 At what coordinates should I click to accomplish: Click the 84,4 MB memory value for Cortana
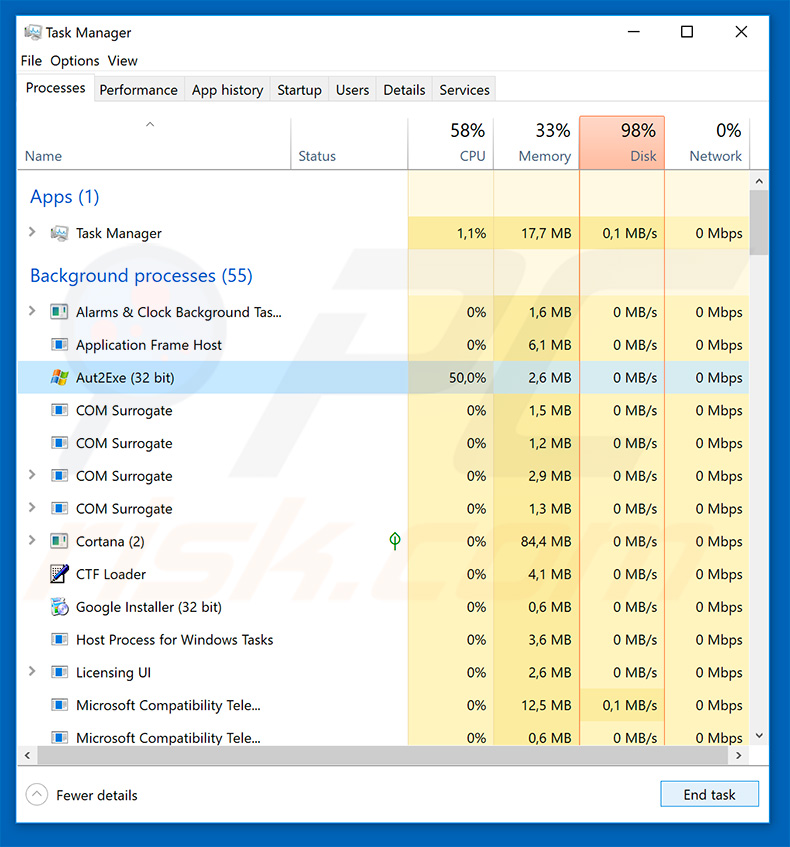[546, 541]
